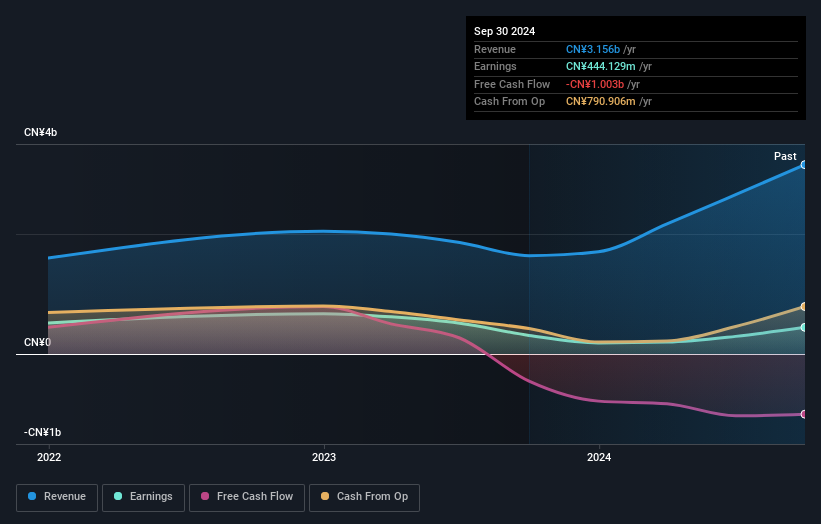Viewport: 821px width, 524px height.
Task: Toggle the Earnings legend button
Action: pos(143,497)
